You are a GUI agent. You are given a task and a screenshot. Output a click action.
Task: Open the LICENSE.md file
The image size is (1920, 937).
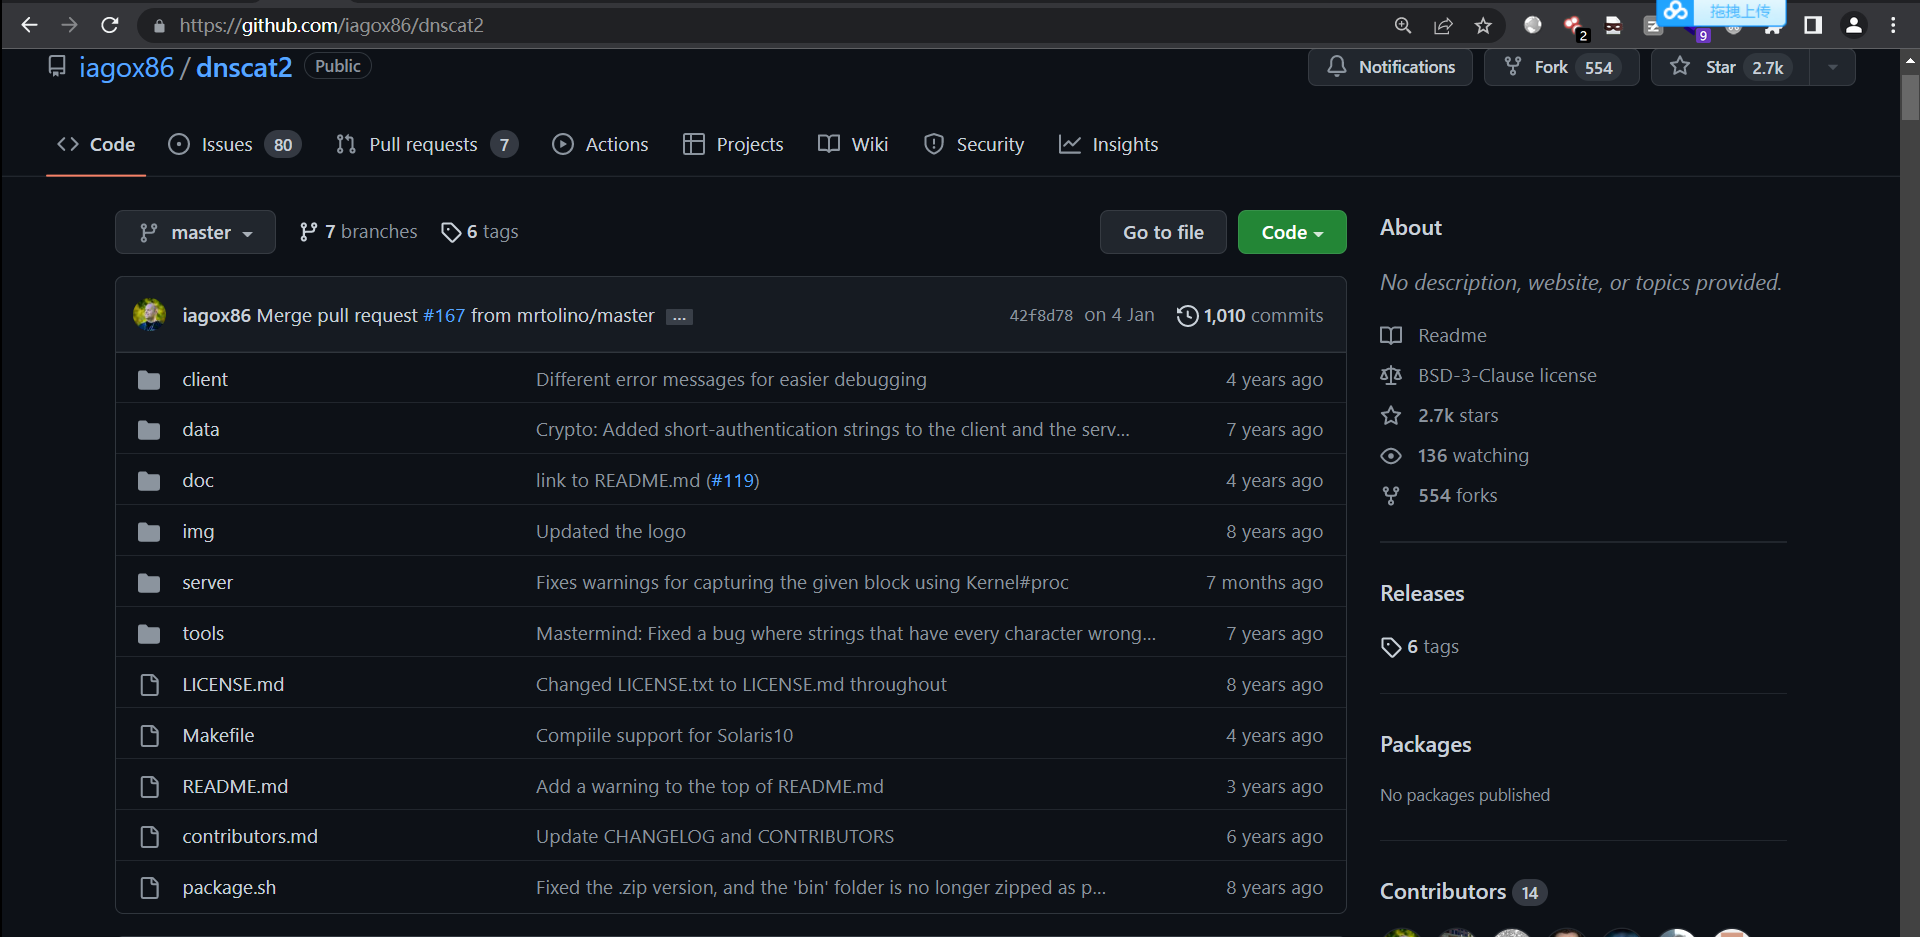[233, 685]
